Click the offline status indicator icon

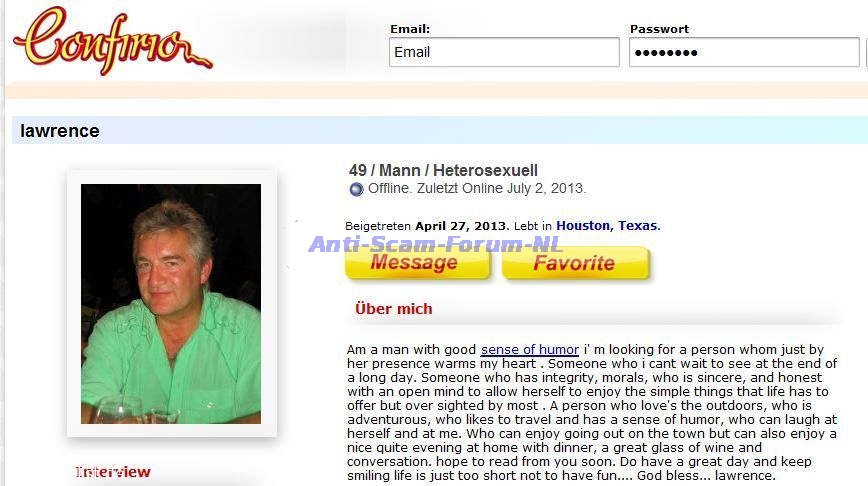356,189
